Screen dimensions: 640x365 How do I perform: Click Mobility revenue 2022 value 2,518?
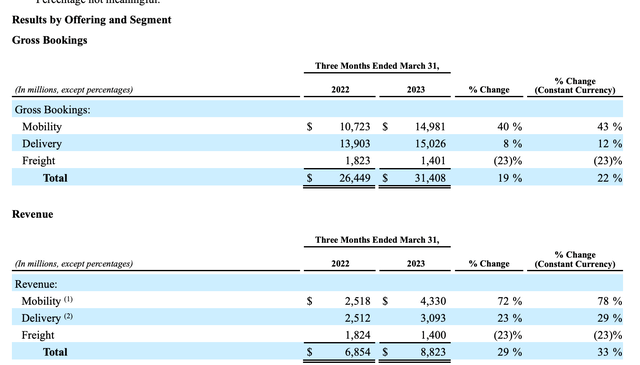pos(358,301)
